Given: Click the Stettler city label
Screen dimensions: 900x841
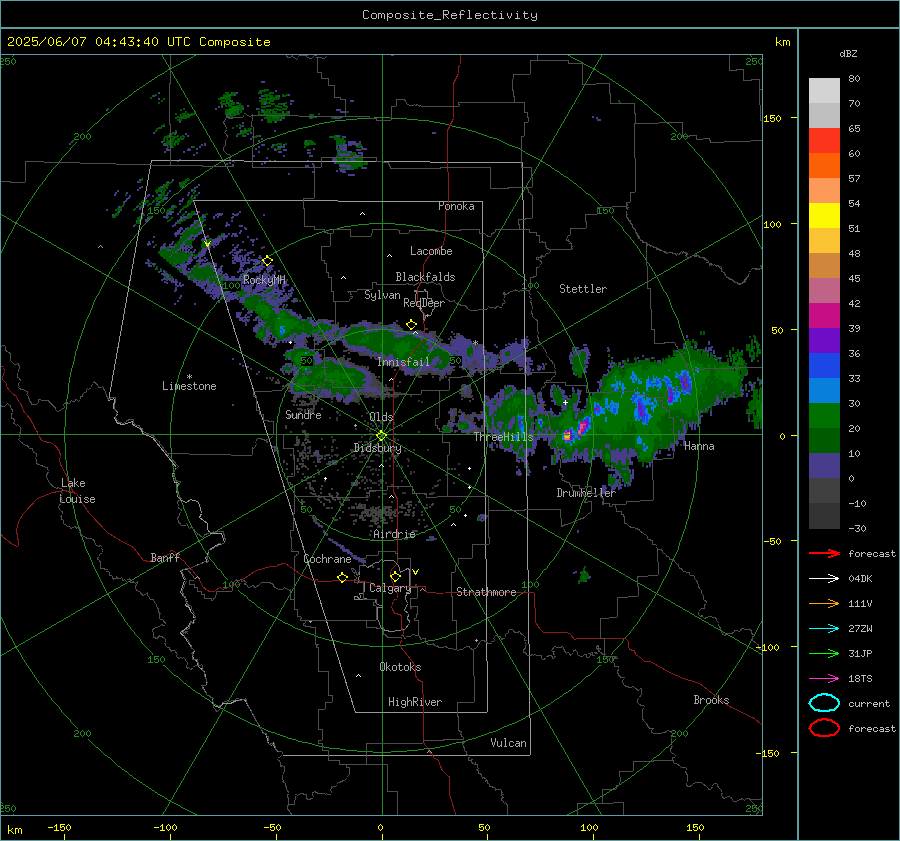Looking at the screenshot, I should 583,289.
